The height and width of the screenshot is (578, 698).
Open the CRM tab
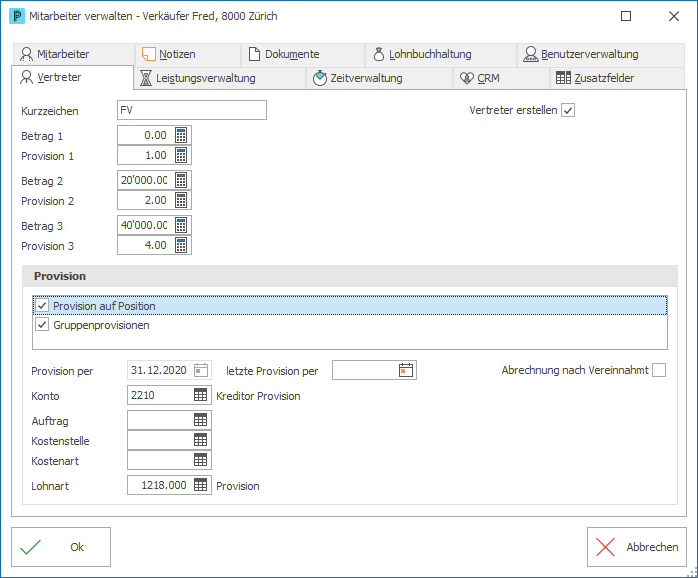(502, 78)
